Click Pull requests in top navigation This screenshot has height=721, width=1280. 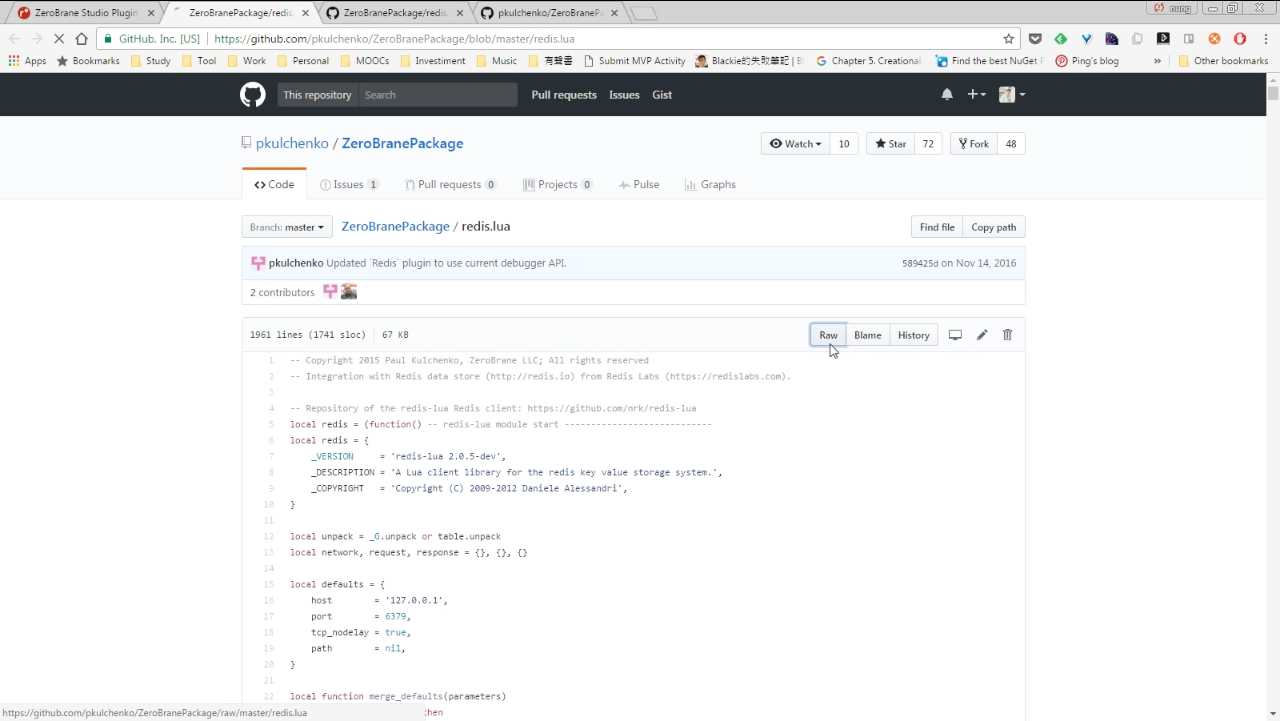(564, 95)
